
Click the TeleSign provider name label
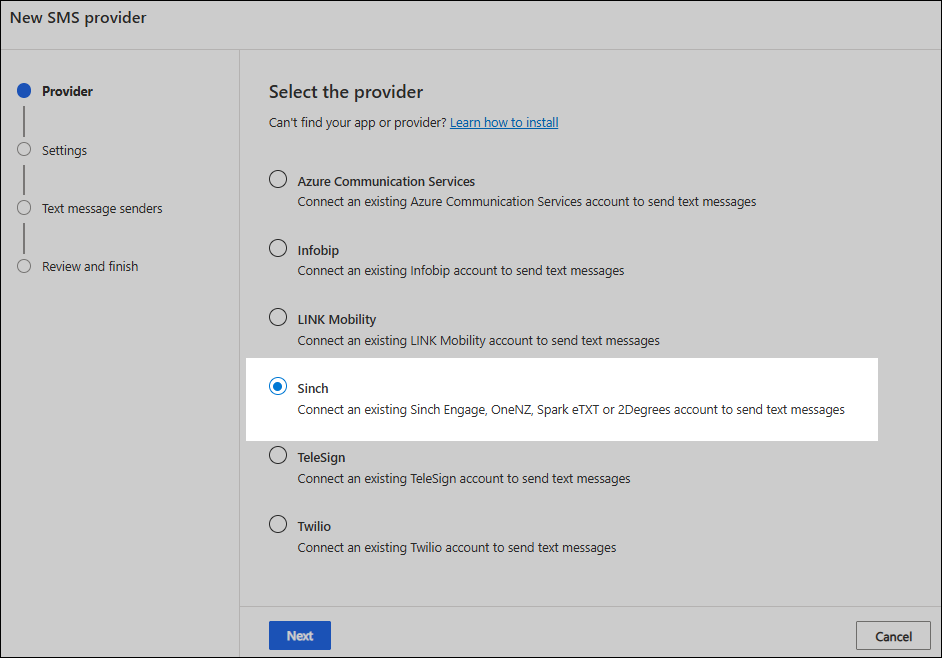(321, 458)
